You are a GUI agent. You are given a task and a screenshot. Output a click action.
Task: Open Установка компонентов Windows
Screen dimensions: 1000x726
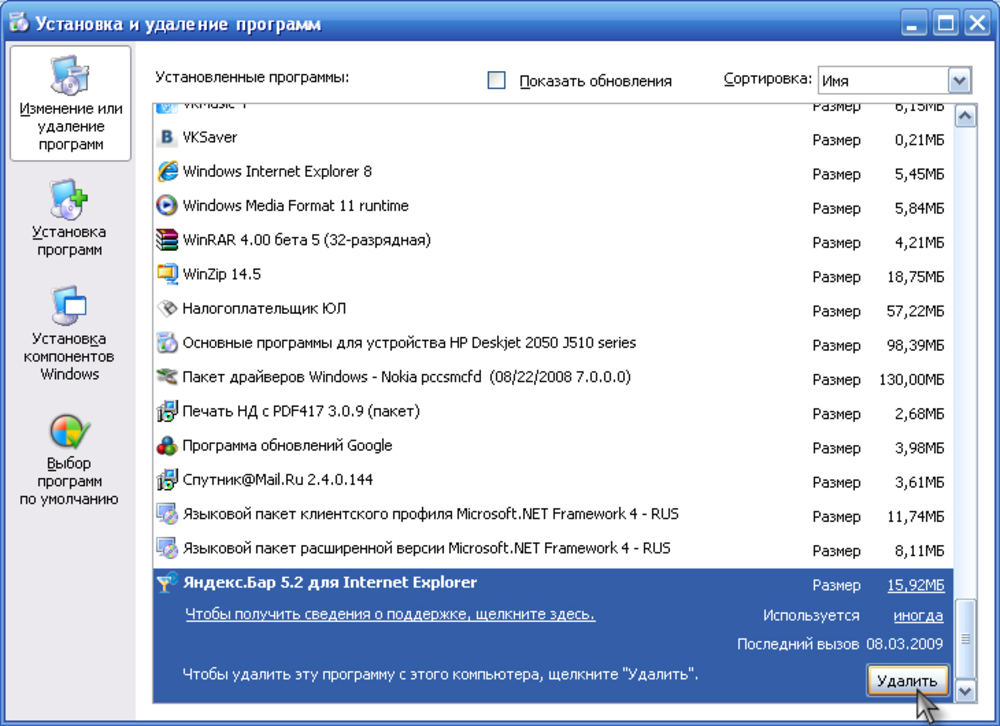69,332
